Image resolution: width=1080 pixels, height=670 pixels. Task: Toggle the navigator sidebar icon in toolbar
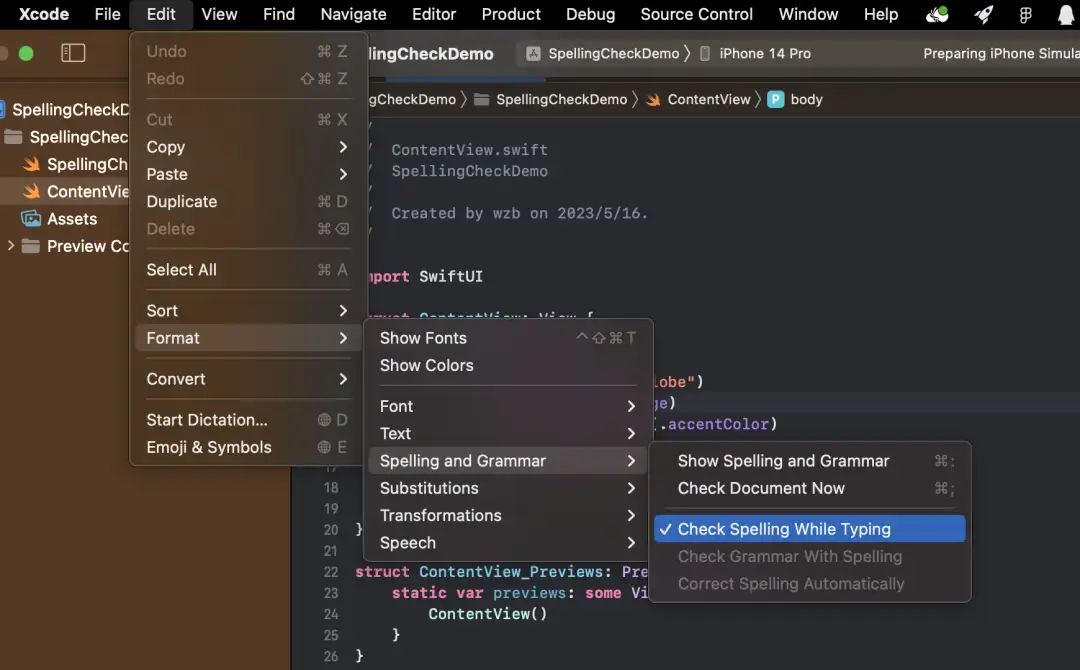click(x=73, y=53)
